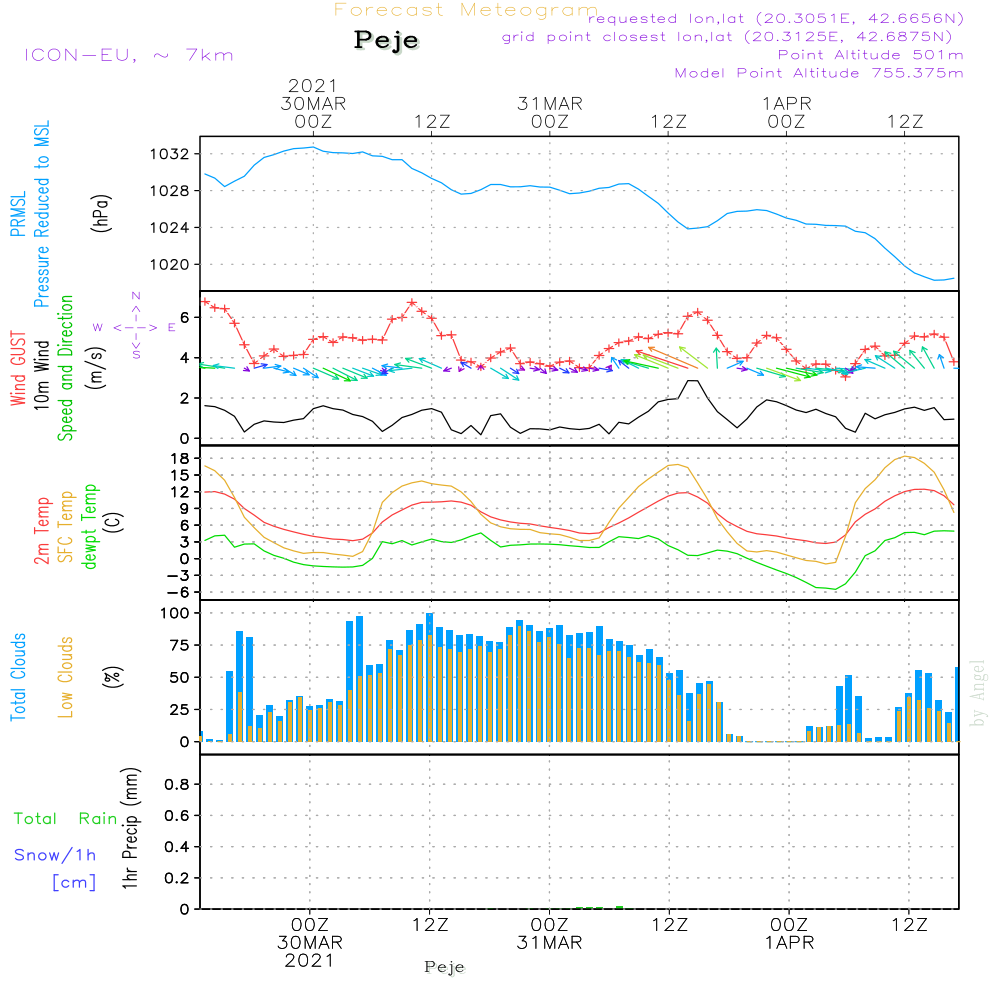This screenshot has width=1000, height=1000.
Task: Click the '00Z 31MAR' bottom axis label
Action: click(549, 934)
